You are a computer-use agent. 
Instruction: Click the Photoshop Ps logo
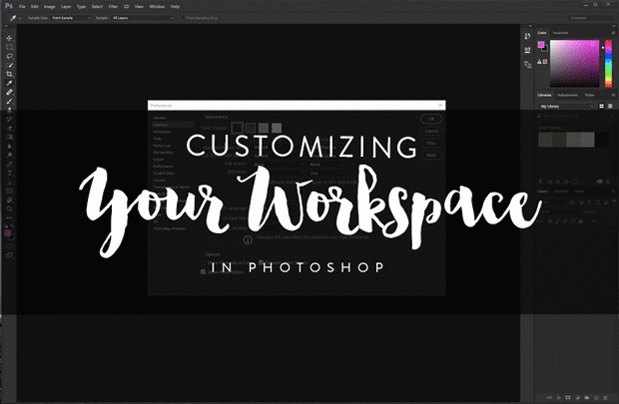point(9,6)
